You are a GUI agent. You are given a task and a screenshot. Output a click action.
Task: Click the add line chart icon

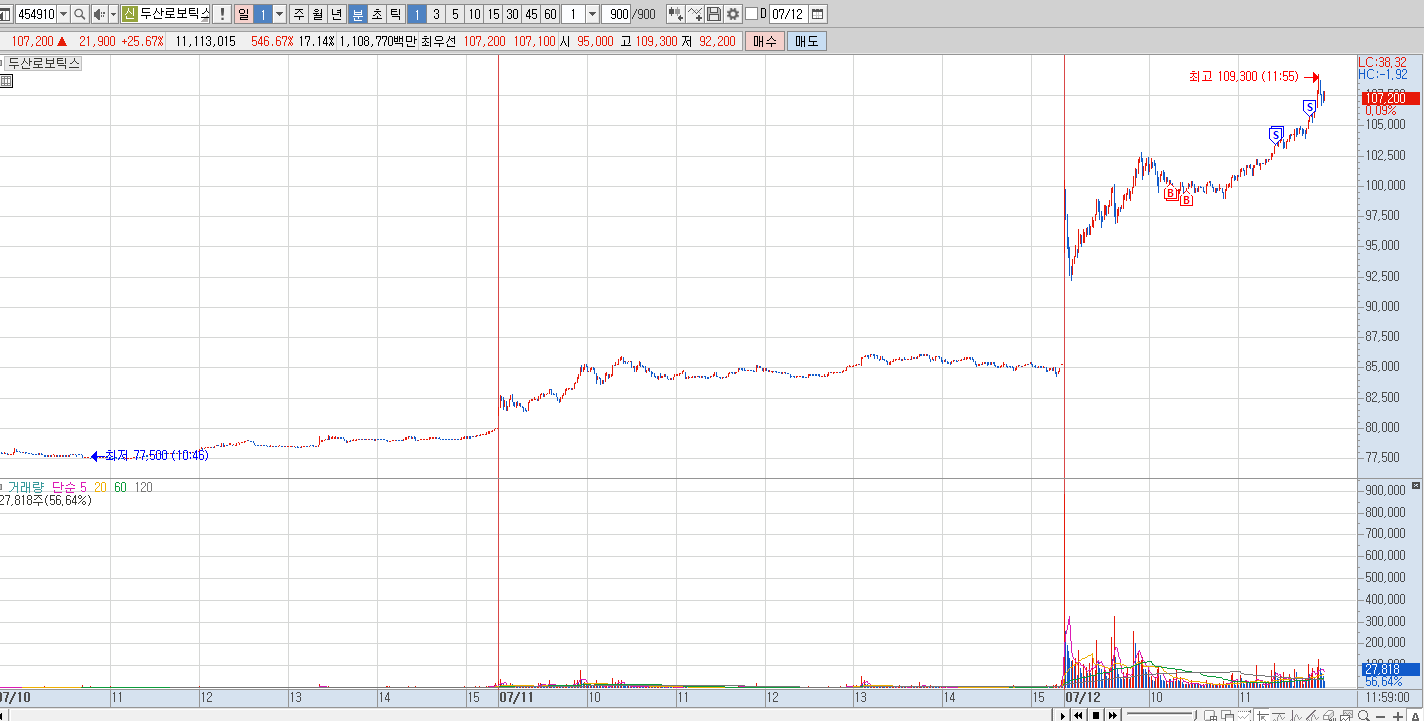tap(695, 14)
